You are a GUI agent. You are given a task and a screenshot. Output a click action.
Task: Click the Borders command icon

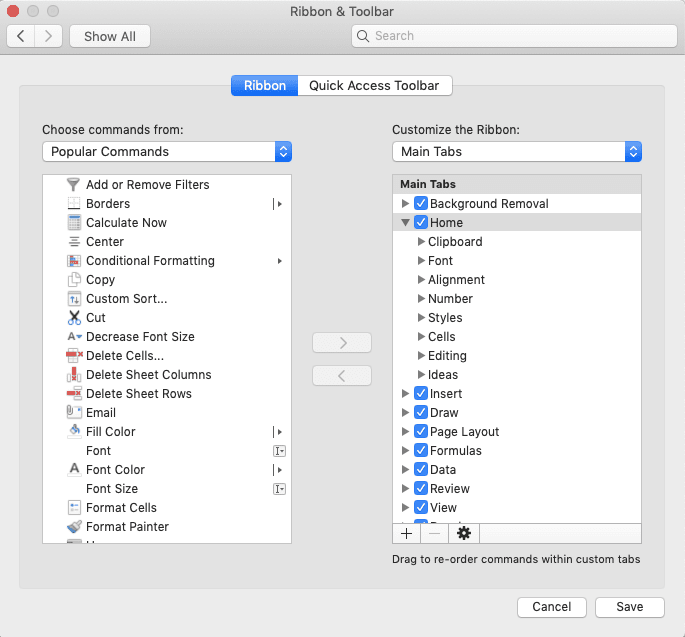(x=74, y=204)
